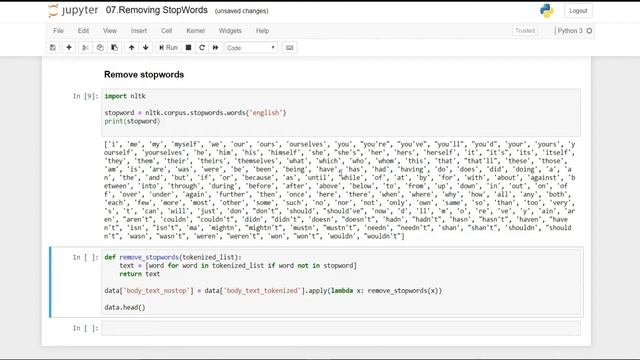Save notebook with the save icon

53,47
